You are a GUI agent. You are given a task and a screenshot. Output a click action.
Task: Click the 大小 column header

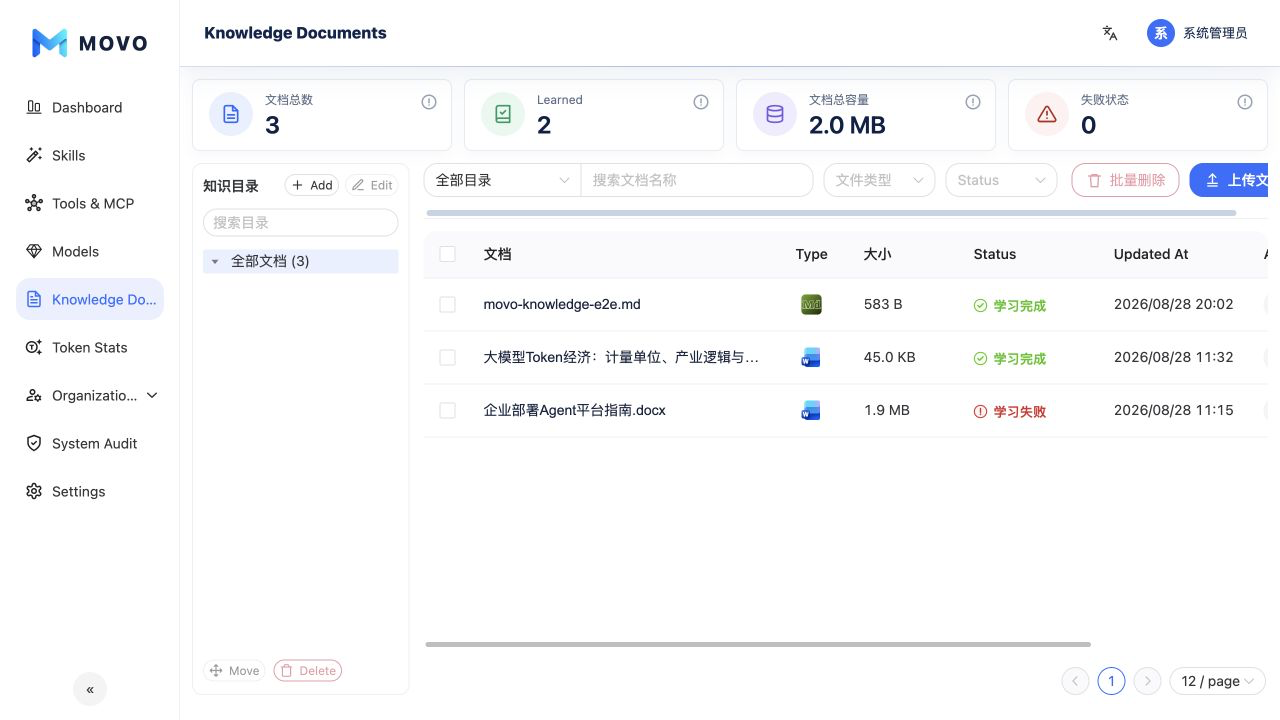coord(877,254)
